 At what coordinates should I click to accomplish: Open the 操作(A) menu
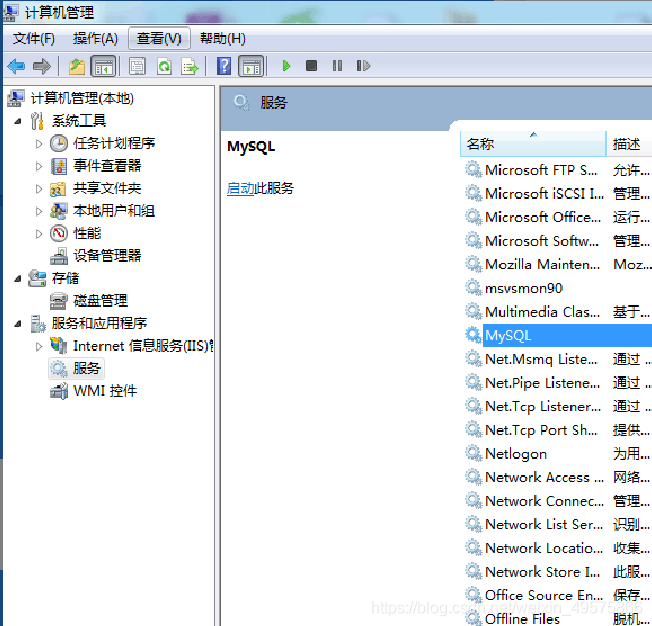point(95,39)
